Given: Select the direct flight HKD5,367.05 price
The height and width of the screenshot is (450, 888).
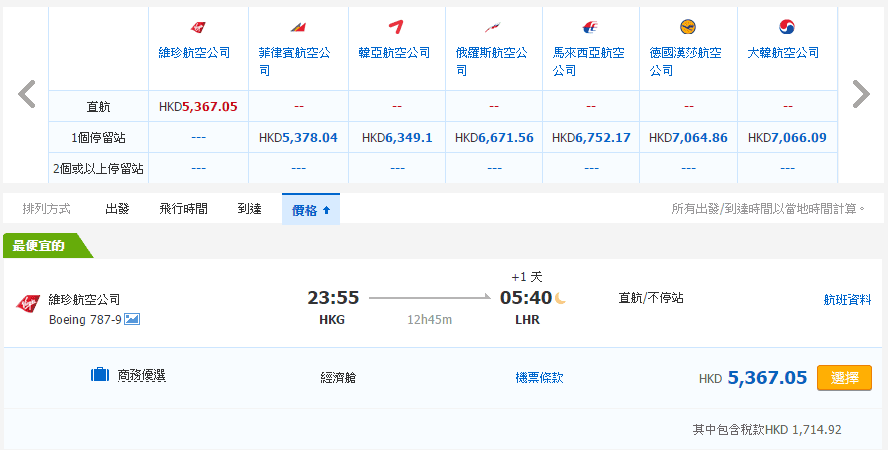Looking at the screenshot, I should click(x=198, y=106).
